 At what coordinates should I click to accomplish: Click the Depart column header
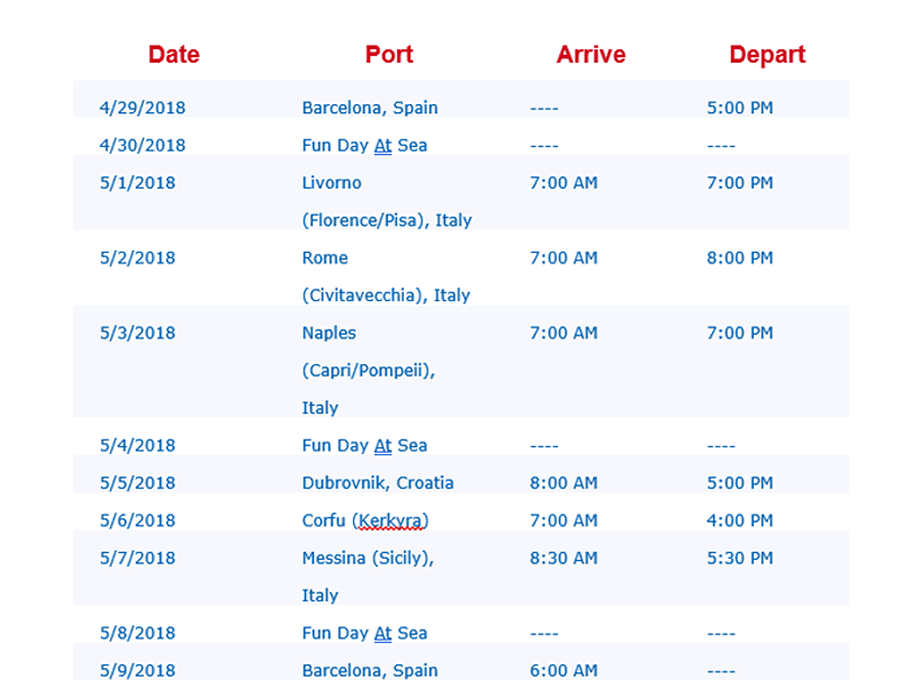click(767, 55)
